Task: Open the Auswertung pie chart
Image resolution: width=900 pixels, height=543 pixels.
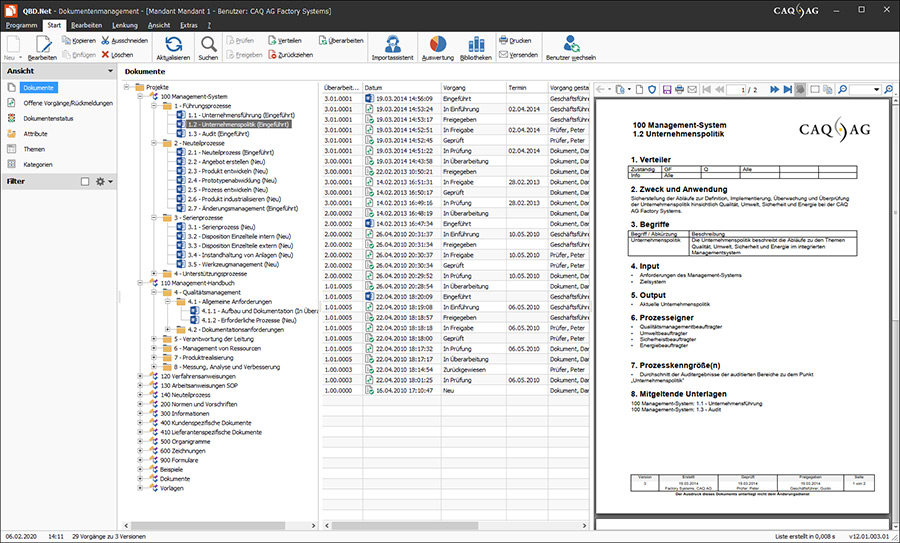Action: click(x=438, y=44)
